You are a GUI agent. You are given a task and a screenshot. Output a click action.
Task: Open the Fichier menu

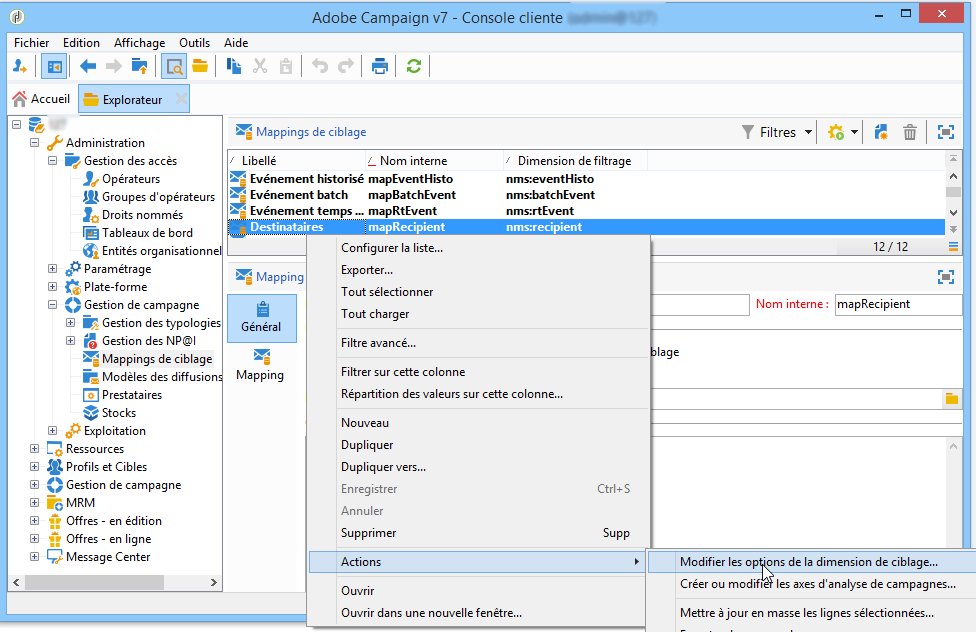(x=32, y=42)
